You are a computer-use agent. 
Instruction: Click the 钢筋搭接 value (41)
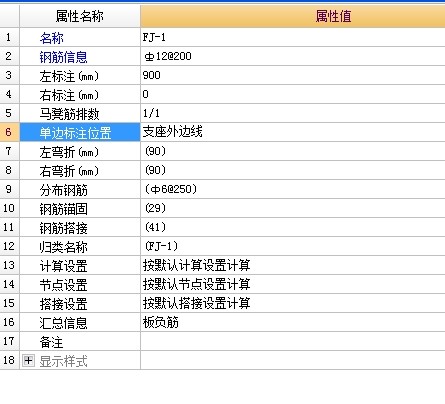click(155, 227)
